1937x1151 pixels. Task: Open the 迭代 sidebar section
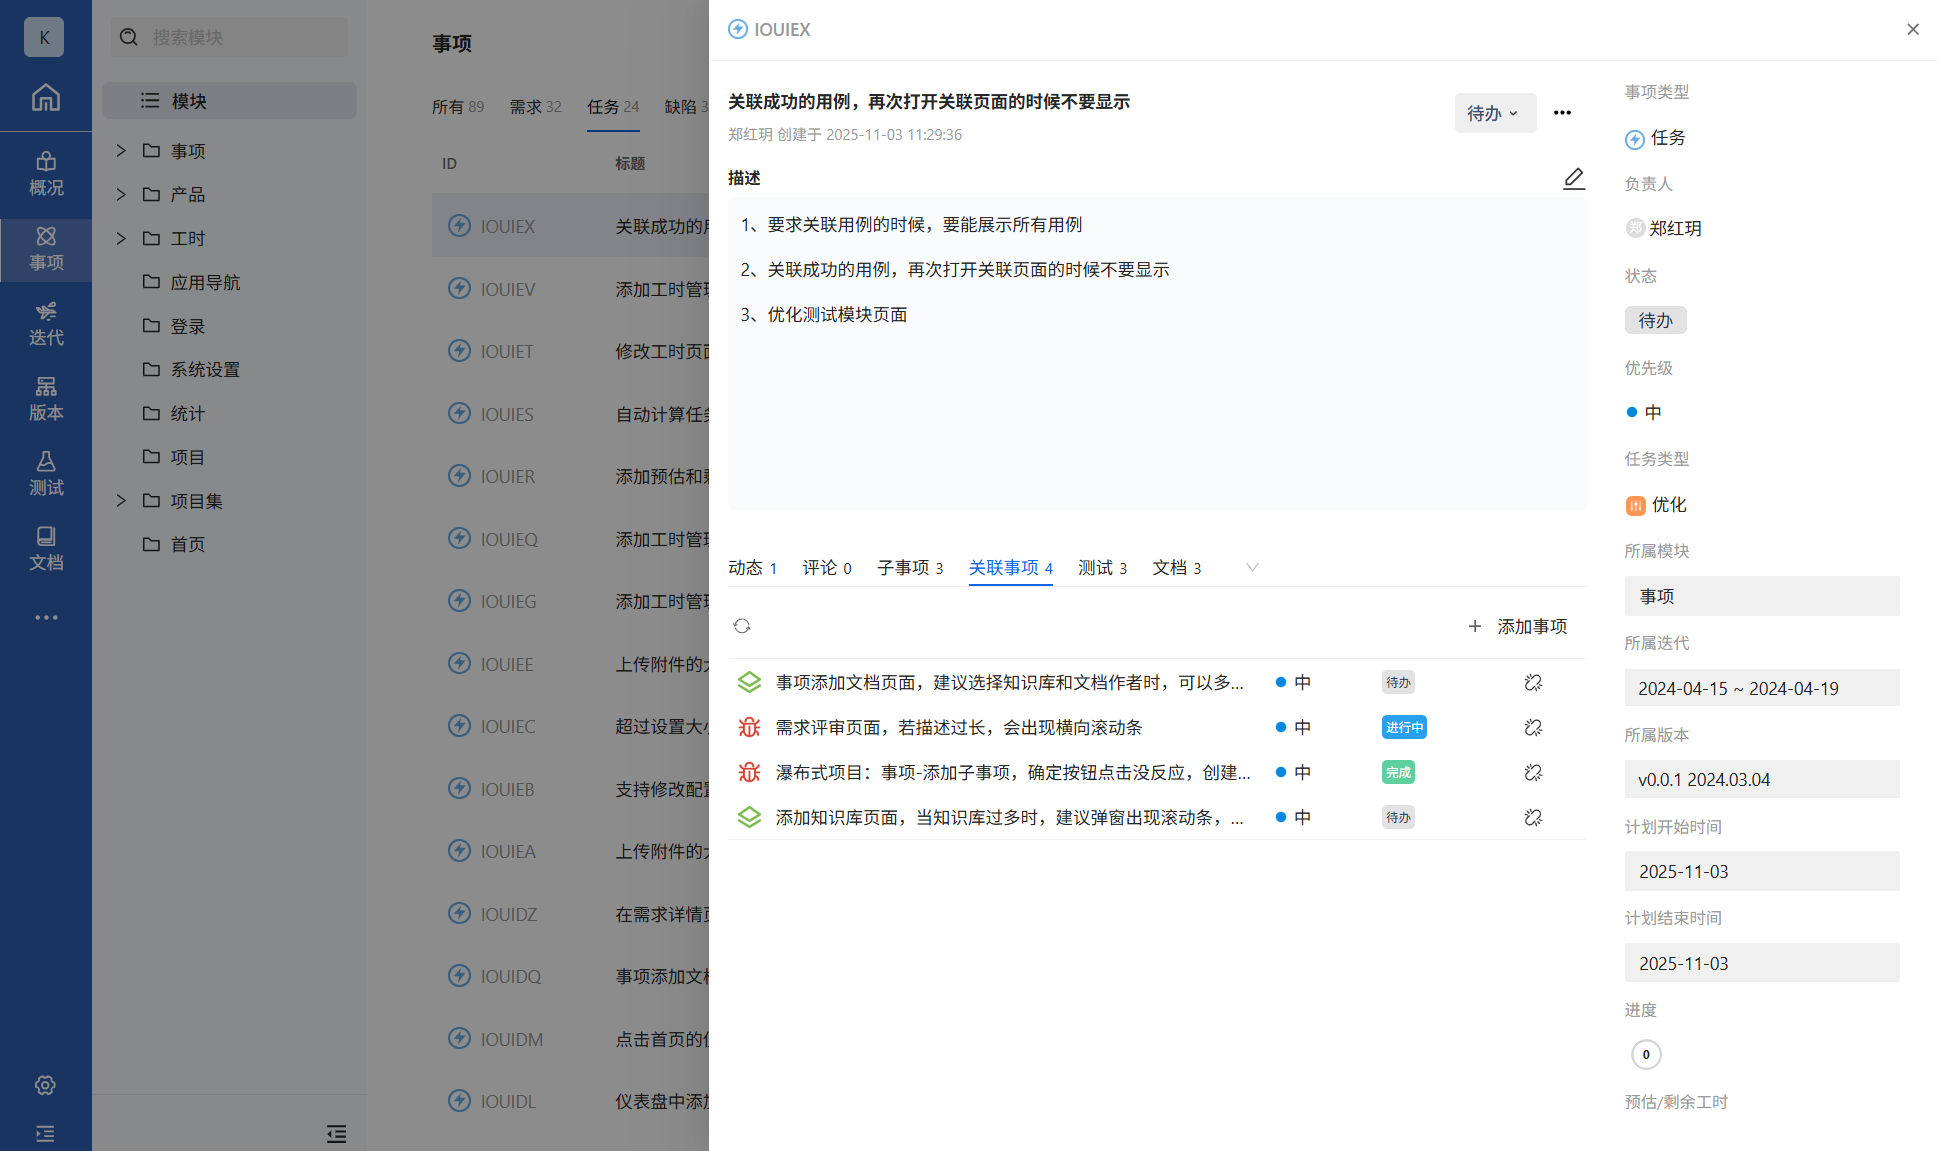46,324
